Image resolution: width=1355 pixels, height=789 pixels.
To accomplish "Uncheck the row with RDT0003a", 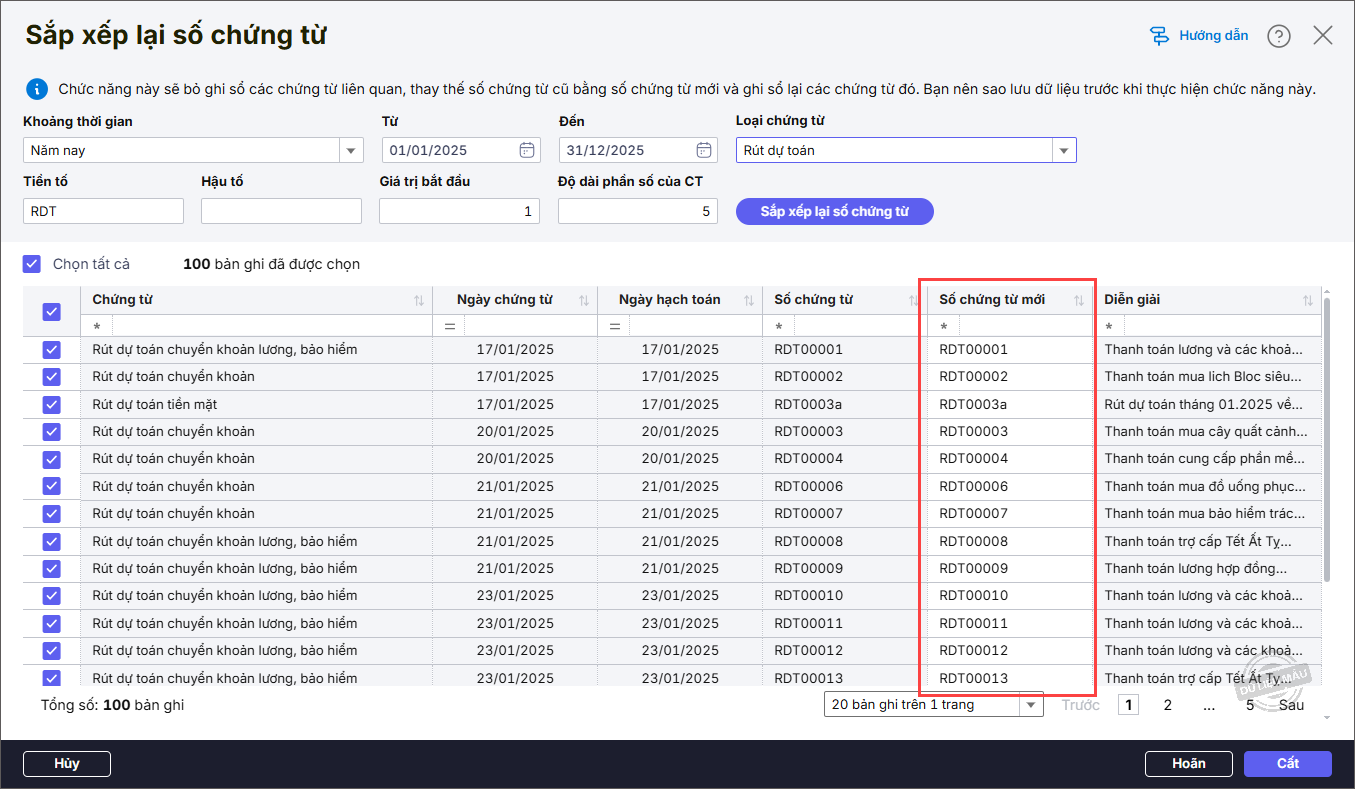I will [x=52, y=404].
